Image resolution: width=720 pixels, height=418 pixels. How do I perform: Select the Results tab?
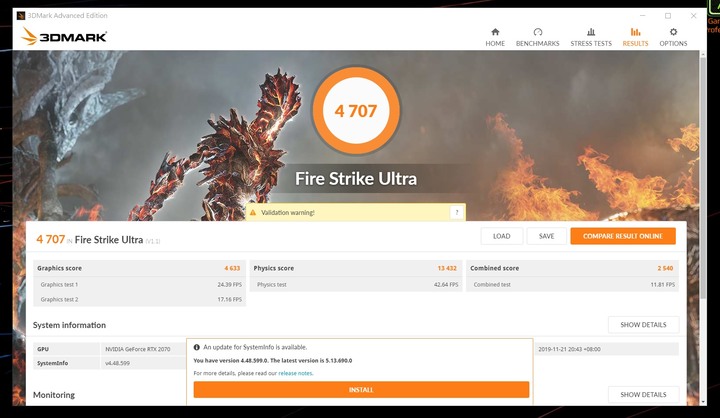click(x=636, y=37)
